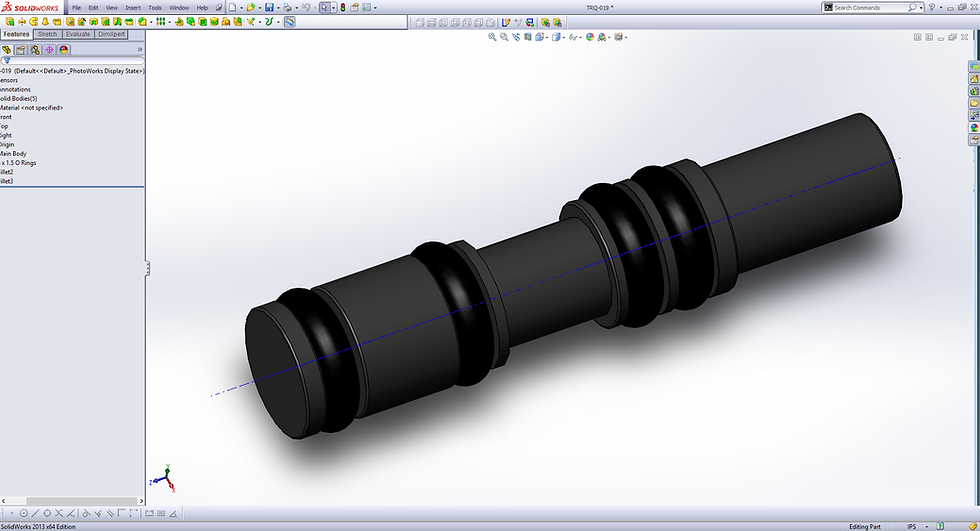
Task: Click the search magnifier in Search Commands
Action: [x=912, y=7]
